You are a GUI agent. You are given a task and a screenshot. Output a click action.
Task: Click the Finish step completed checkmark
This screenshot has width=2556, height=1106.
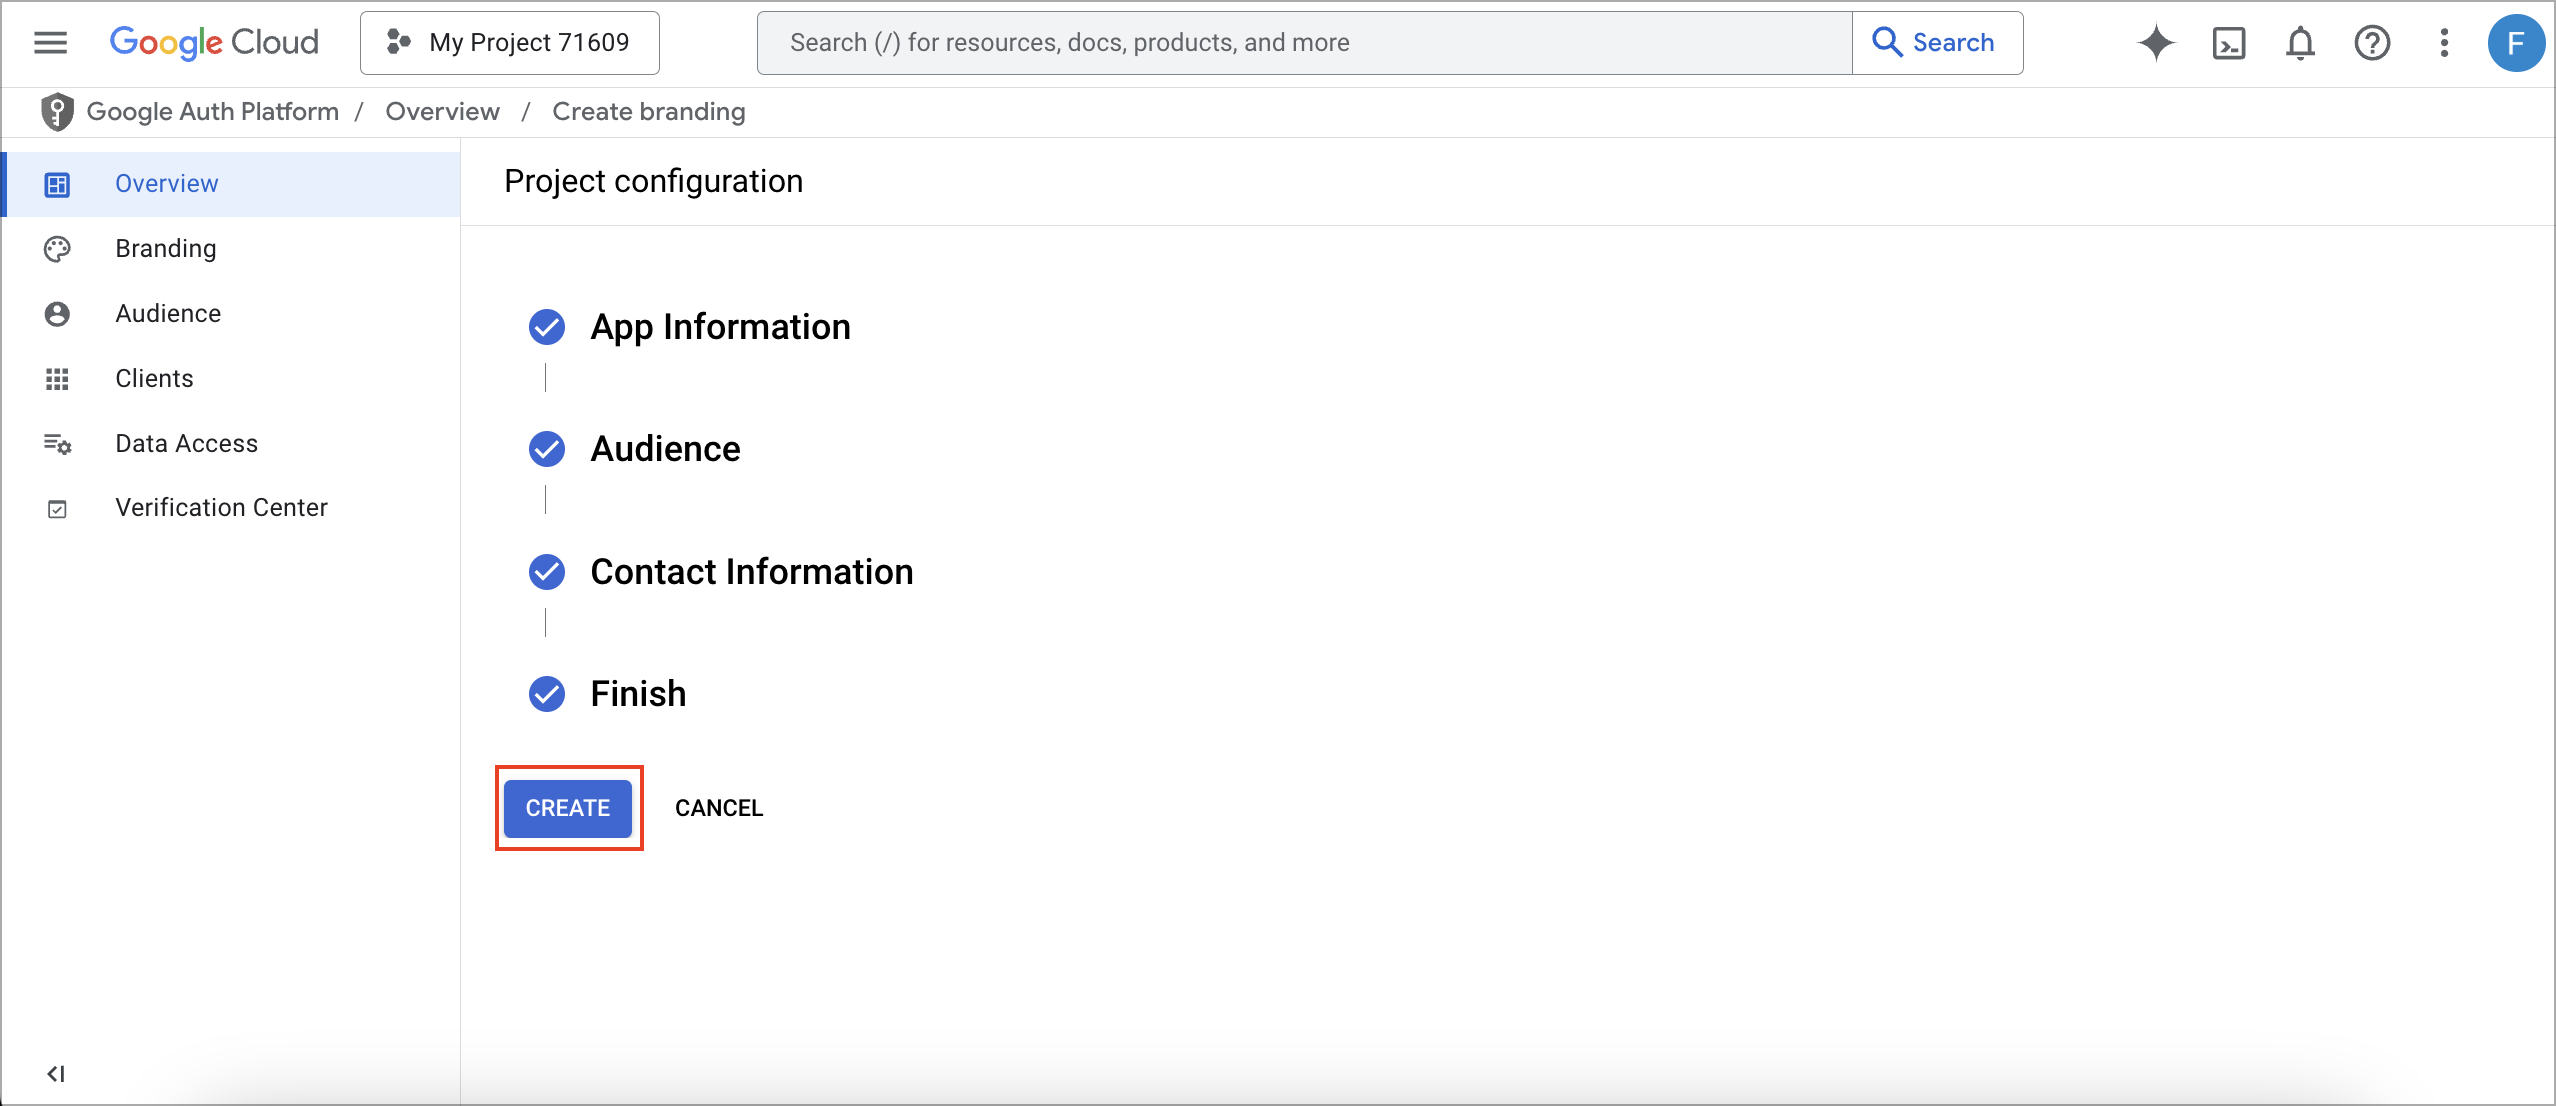pyautogui.click(x=547, y=694)
